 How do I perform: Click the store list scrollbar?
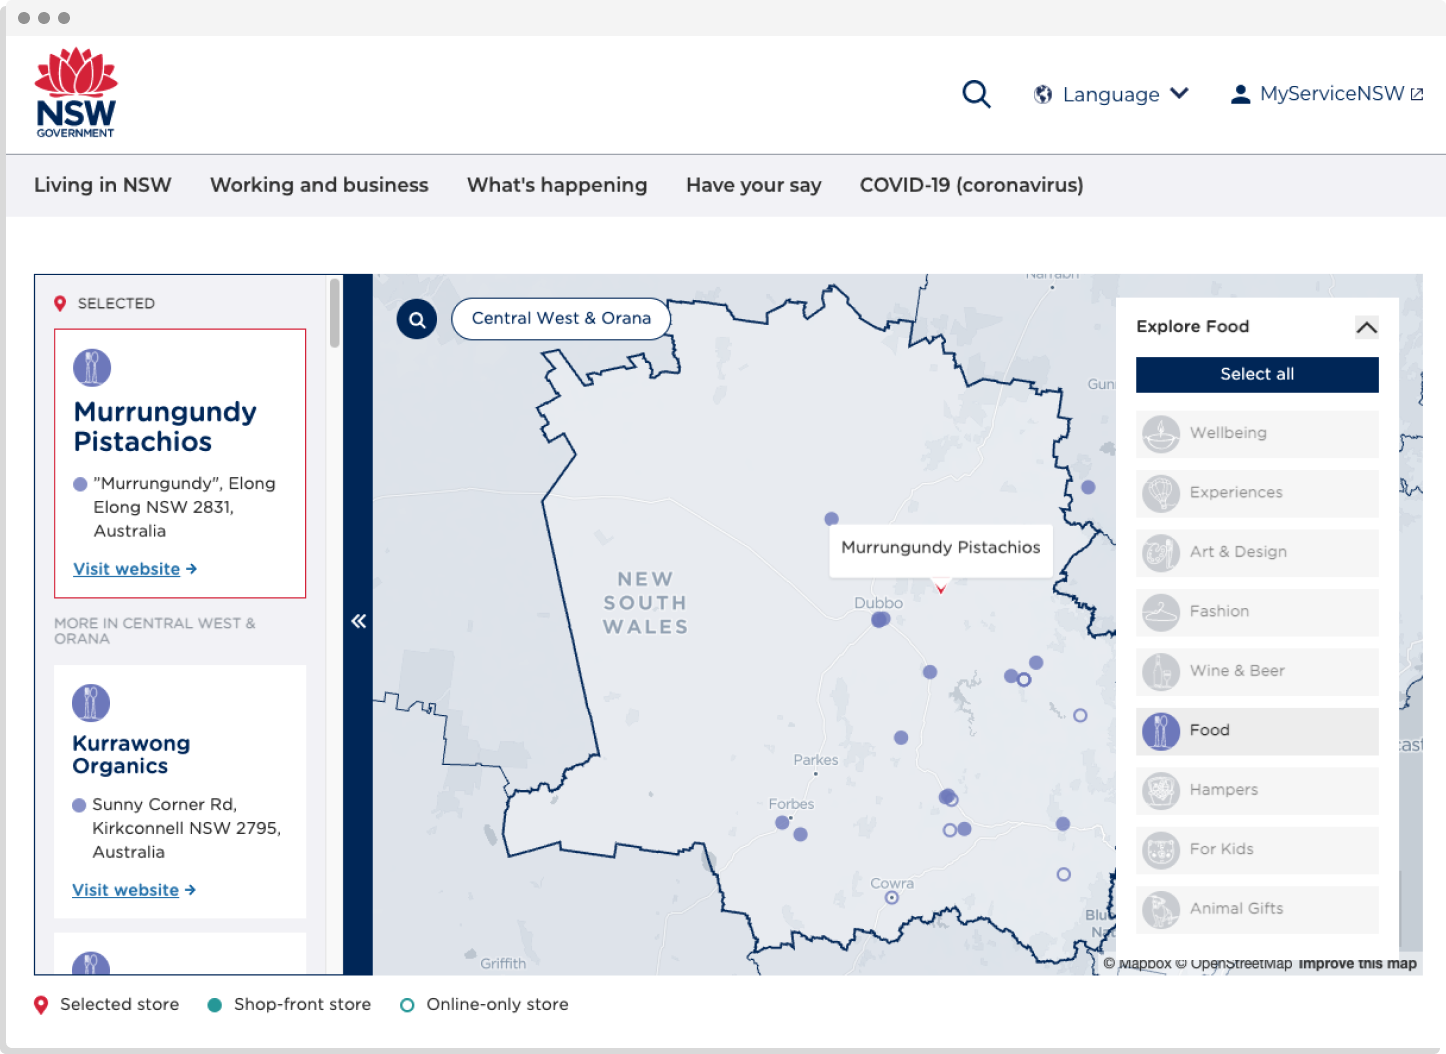pyautogui.click(x=335, y=314)
